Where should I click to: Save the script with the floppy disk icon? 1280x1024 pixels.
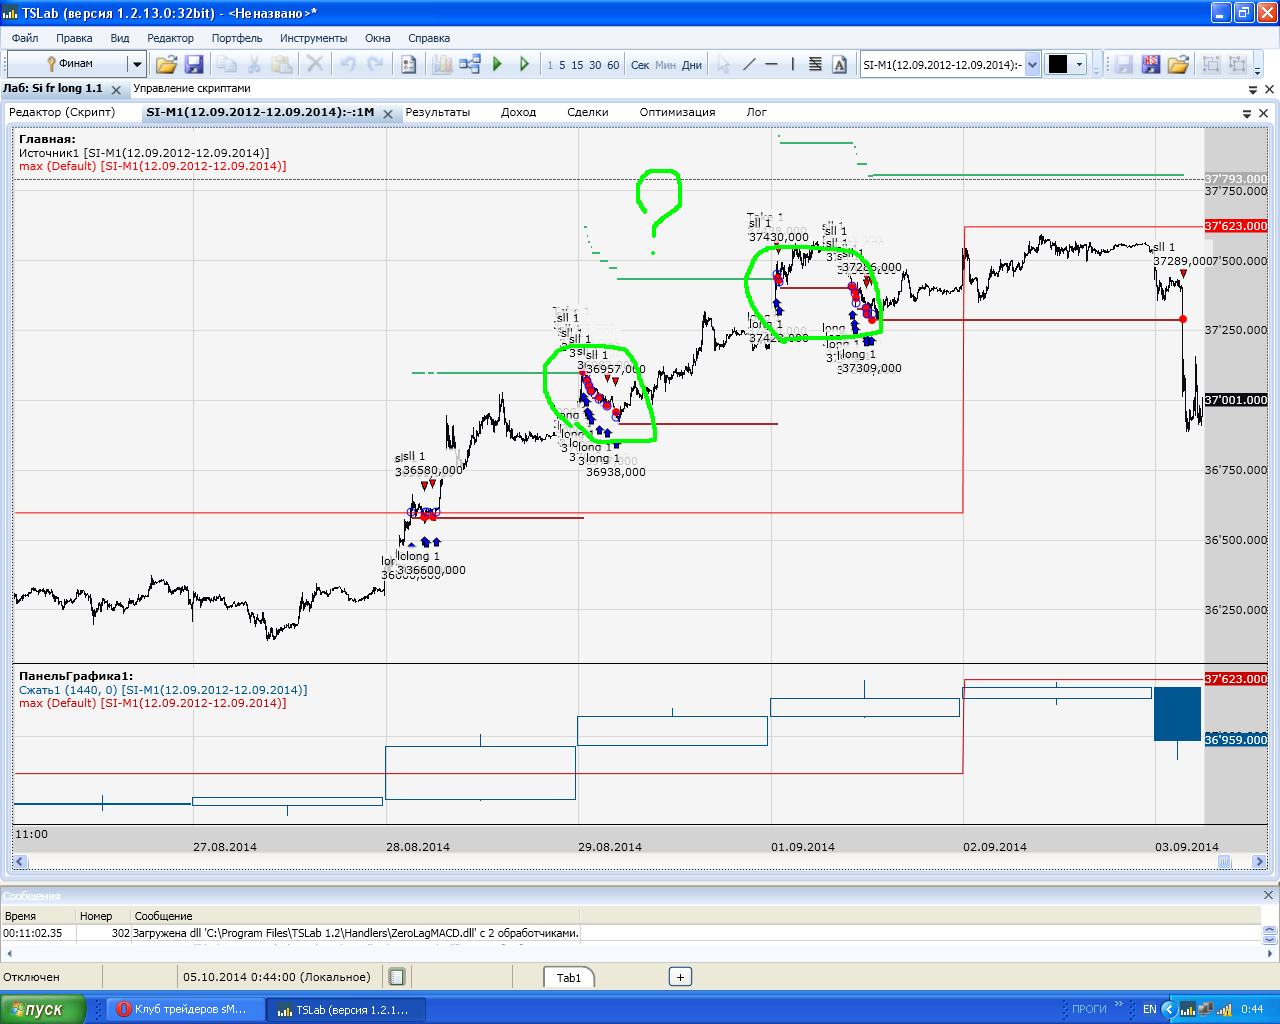tap(194, 64)
